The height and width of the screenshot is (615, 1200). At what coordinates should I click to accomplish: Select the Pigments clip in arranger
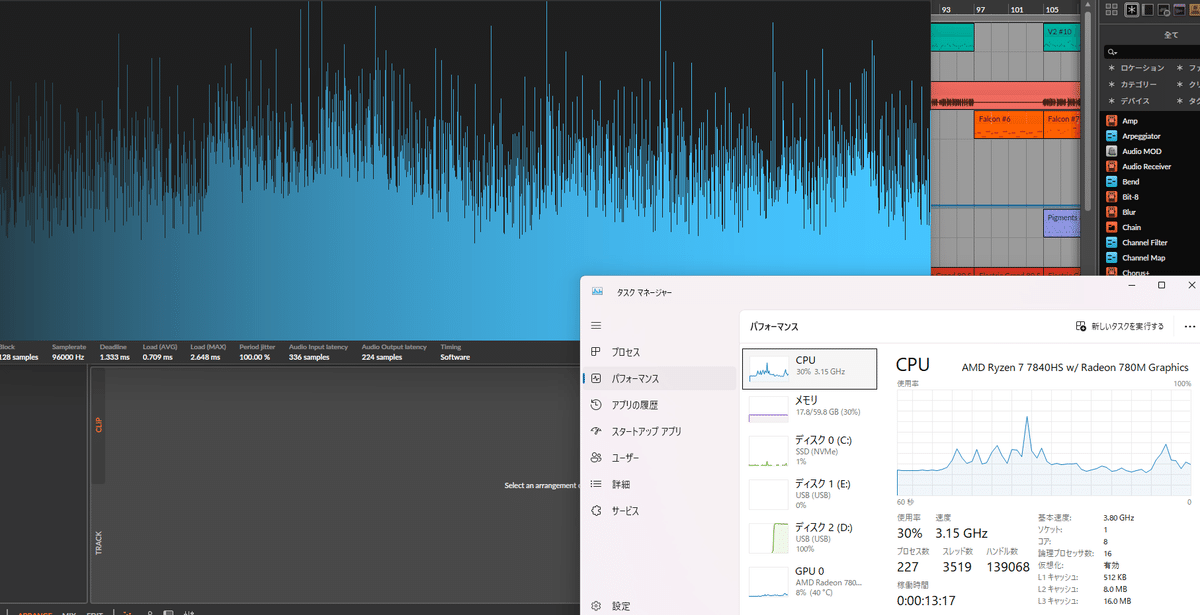tap(1062, 223)
